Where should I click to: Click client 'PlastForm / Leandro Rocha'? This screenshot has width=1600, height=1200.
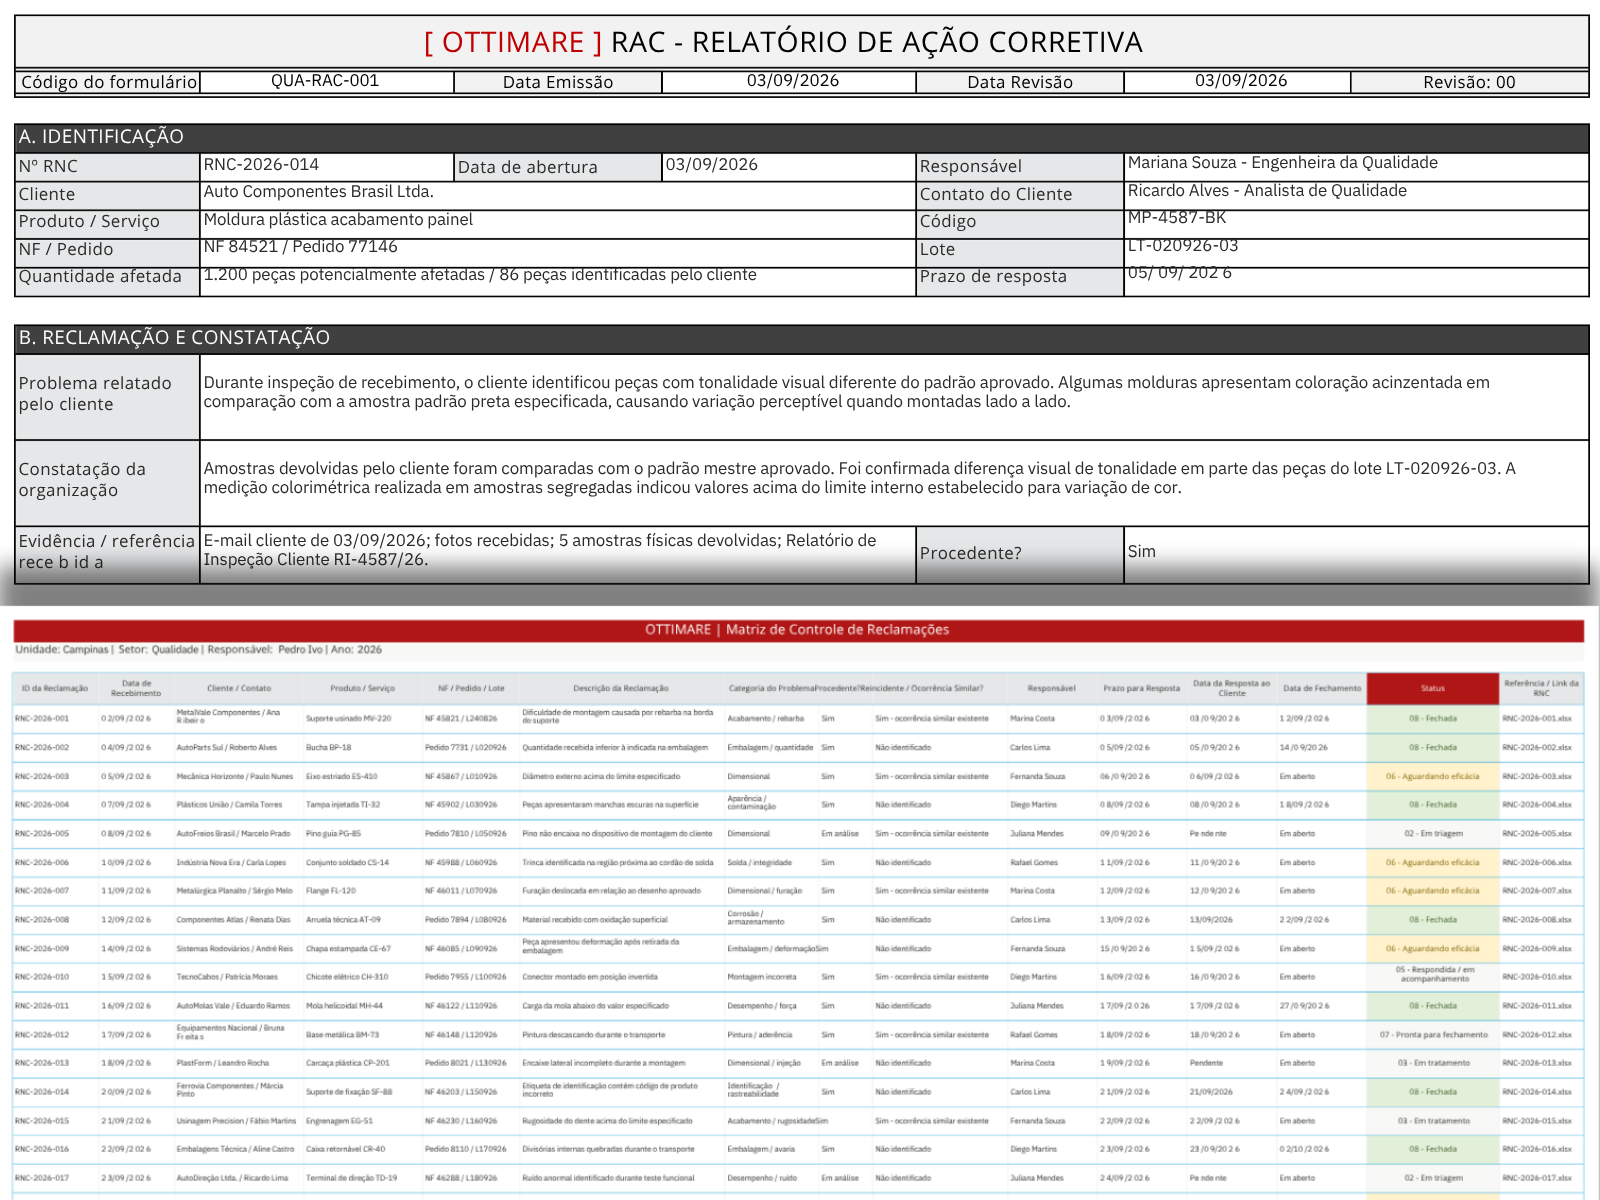tap(222, 1063)
